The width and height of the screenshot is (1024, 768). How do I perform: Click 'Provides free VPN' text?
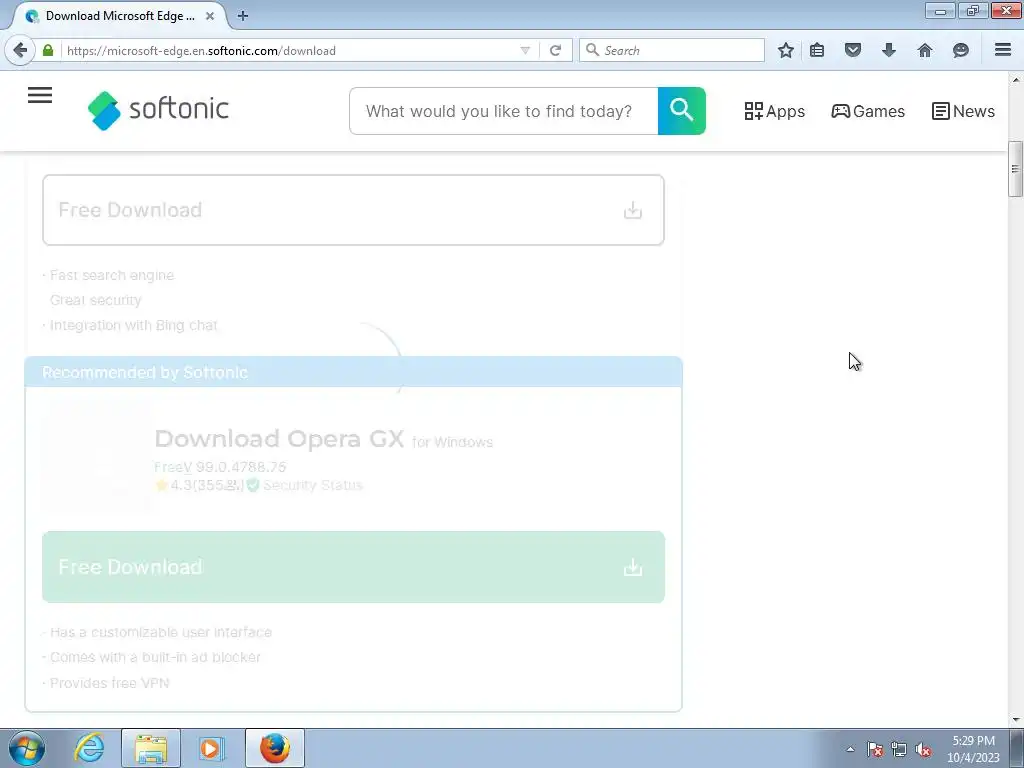pyautogui.click(x=110, y=683)
